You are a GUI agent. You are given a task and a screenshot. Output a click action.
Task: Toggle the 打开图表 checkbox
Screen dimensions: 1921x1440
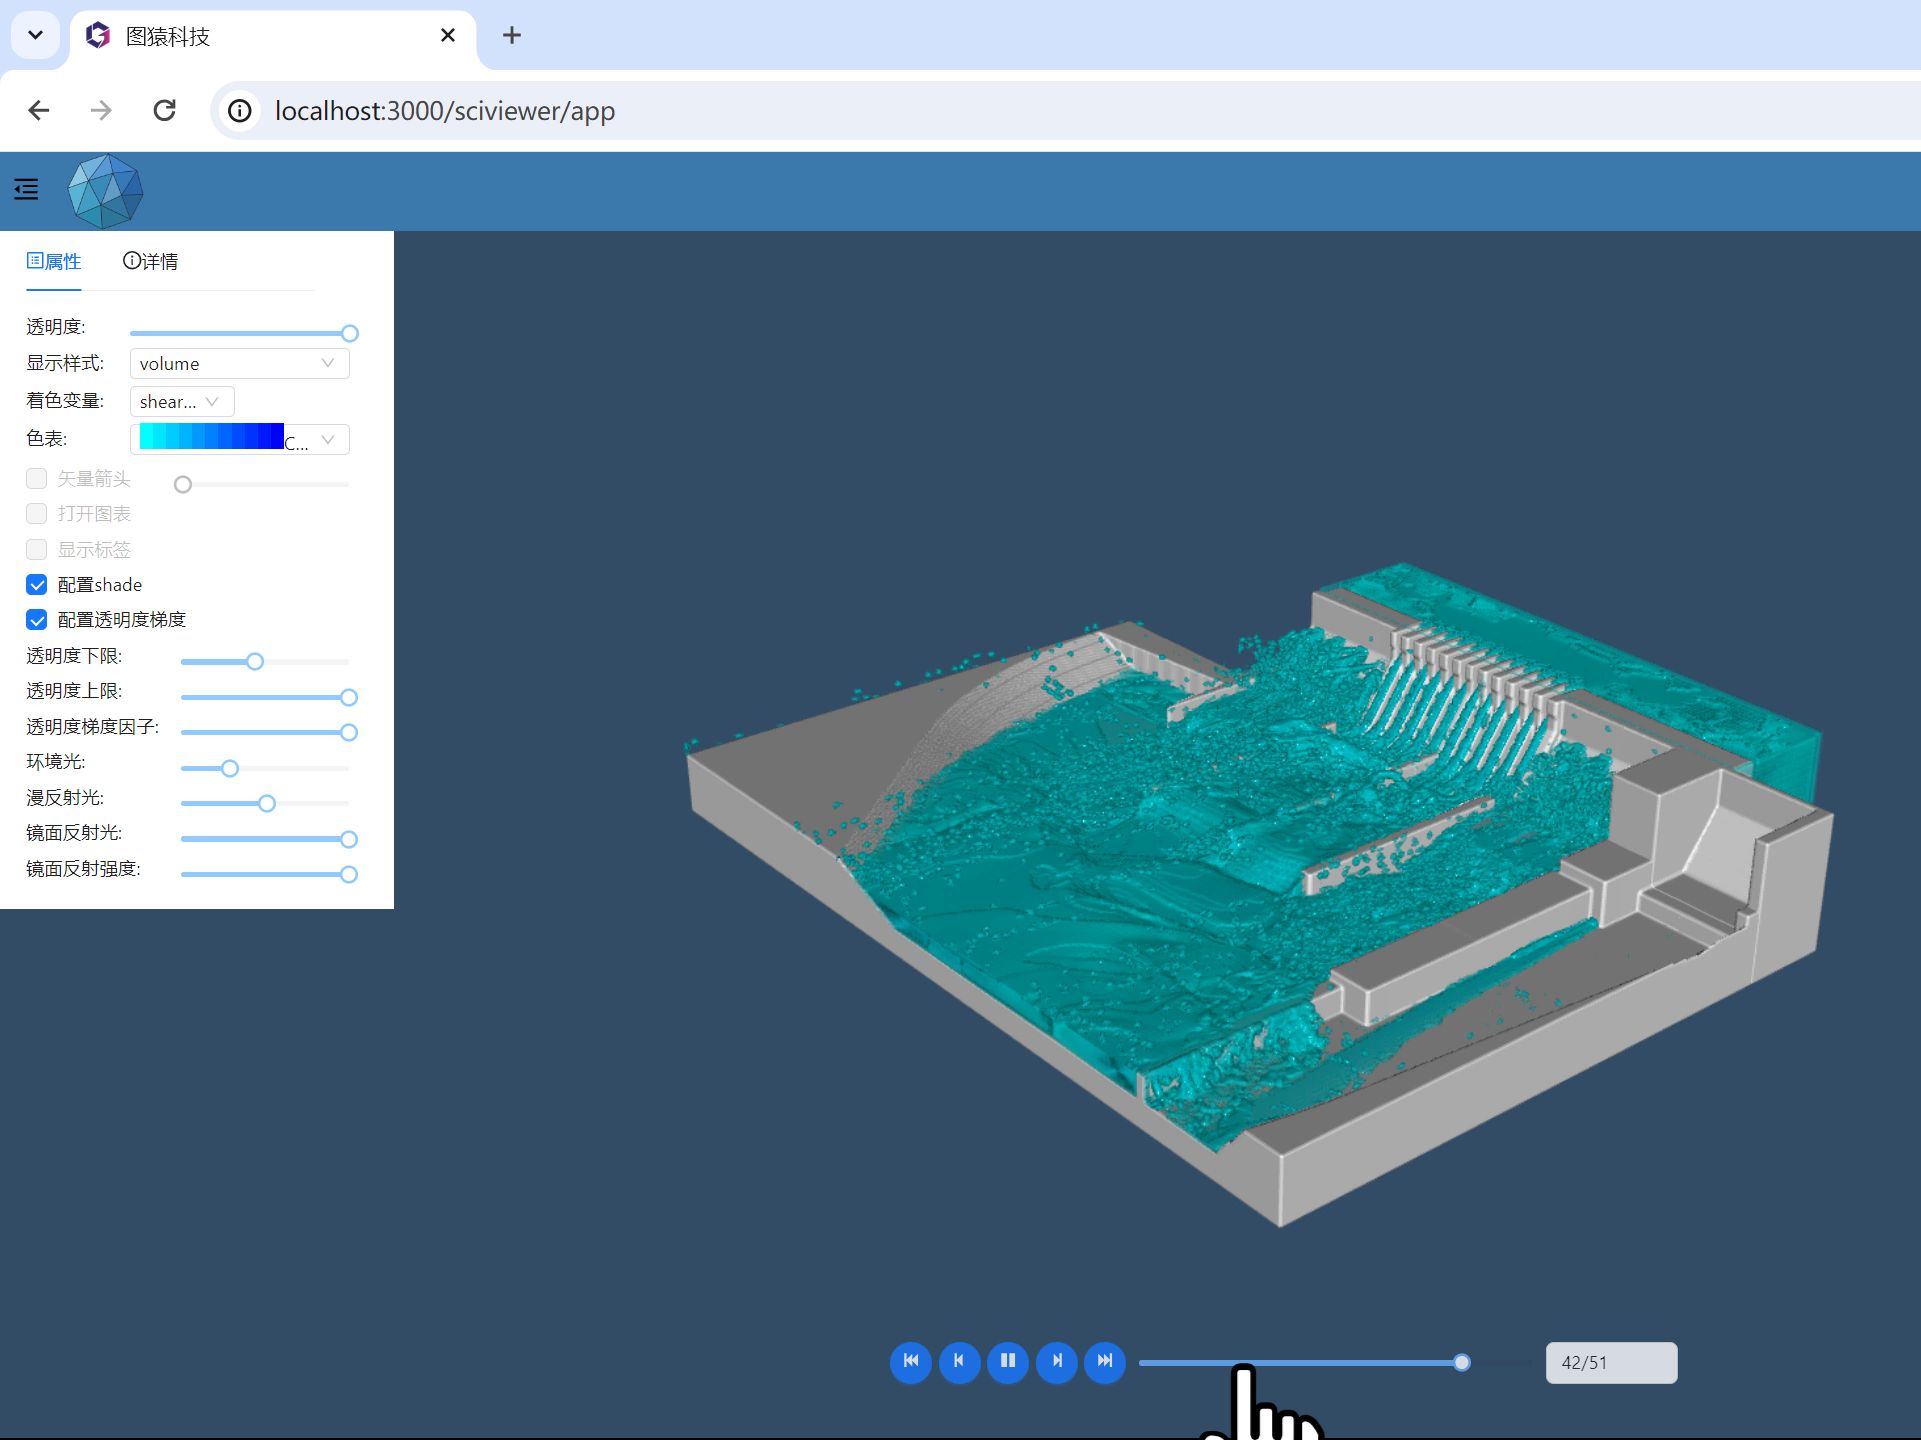pyautogui.click(x=37, y=513)
